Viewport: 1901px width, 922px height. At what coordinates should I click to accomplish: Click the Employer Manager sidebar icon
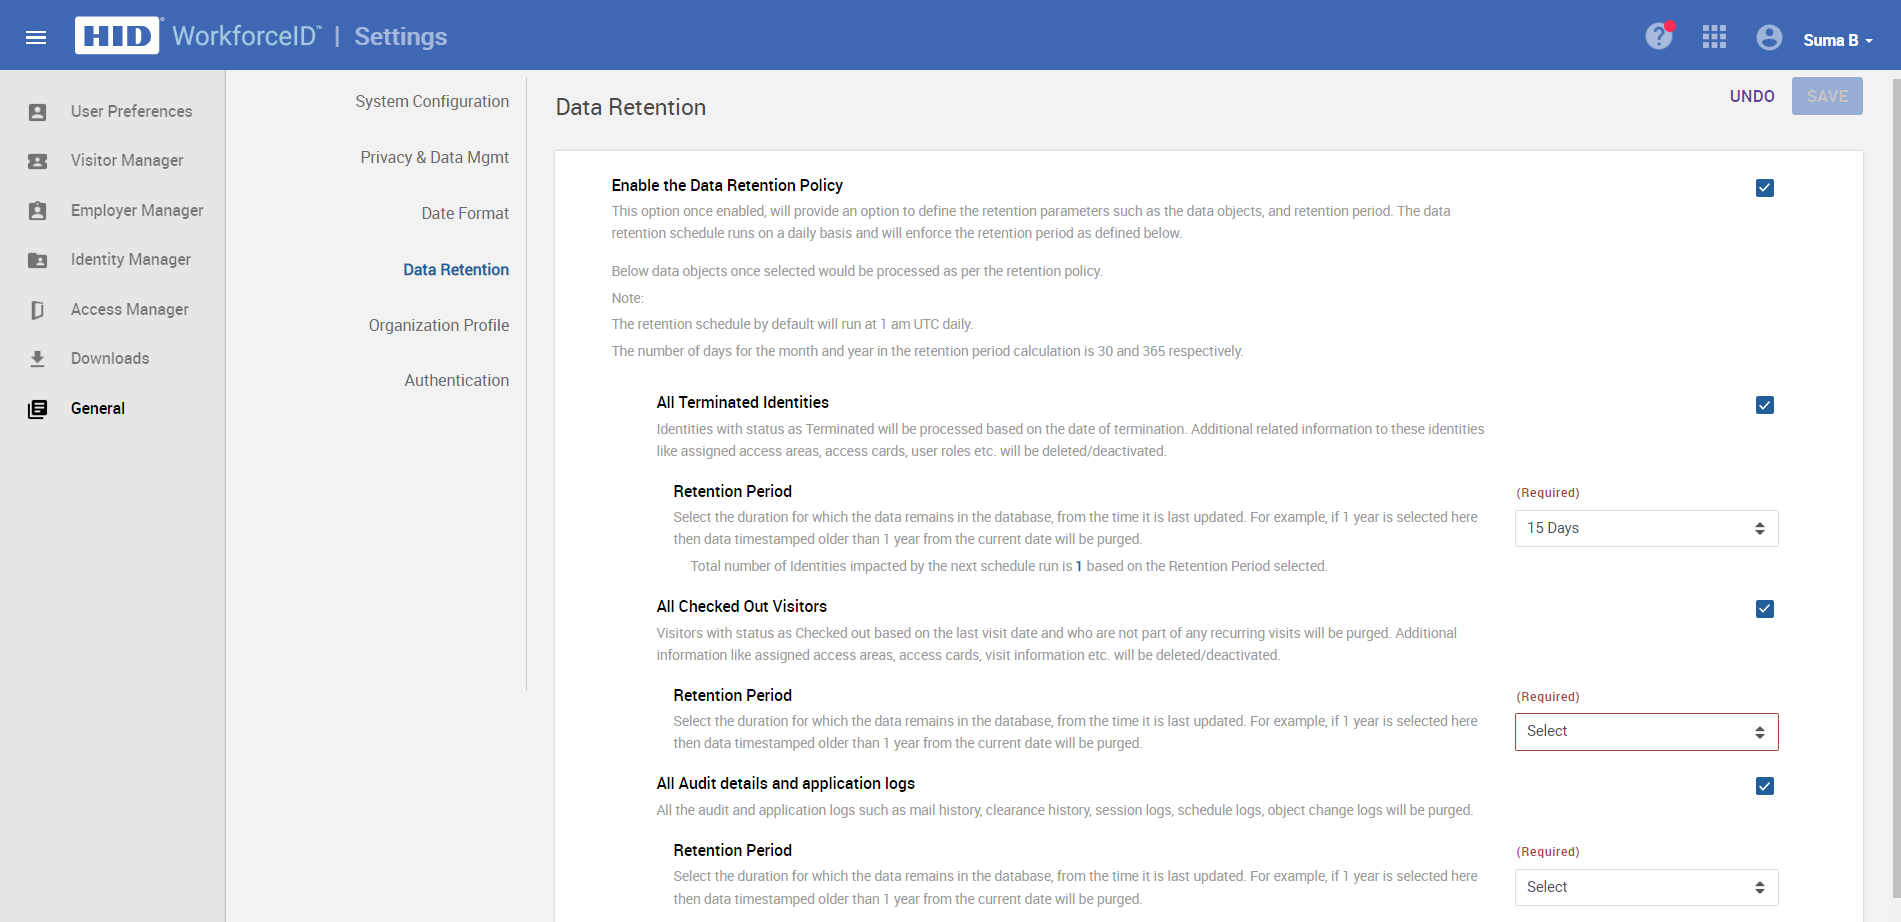(37, 211)
